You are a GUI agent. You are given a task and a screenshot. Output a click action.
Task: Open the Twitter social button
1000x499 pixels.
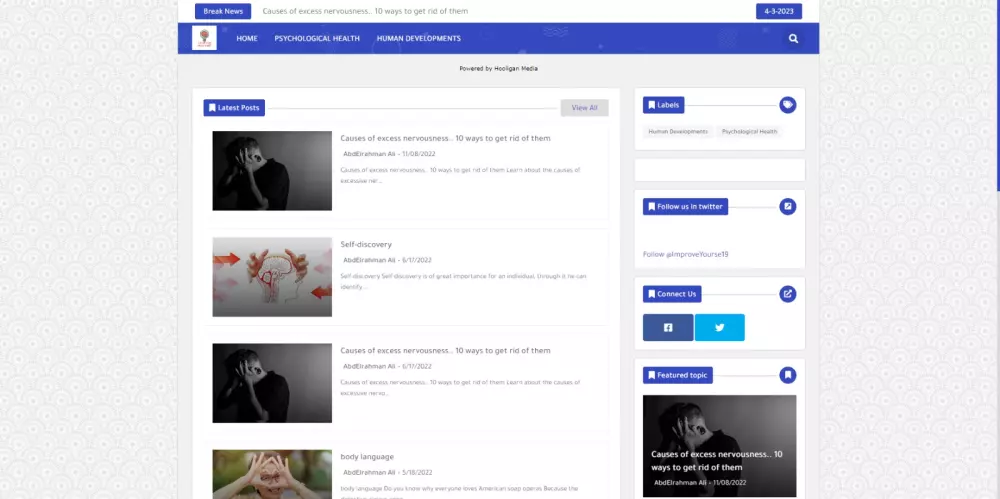tap(719, 327)
